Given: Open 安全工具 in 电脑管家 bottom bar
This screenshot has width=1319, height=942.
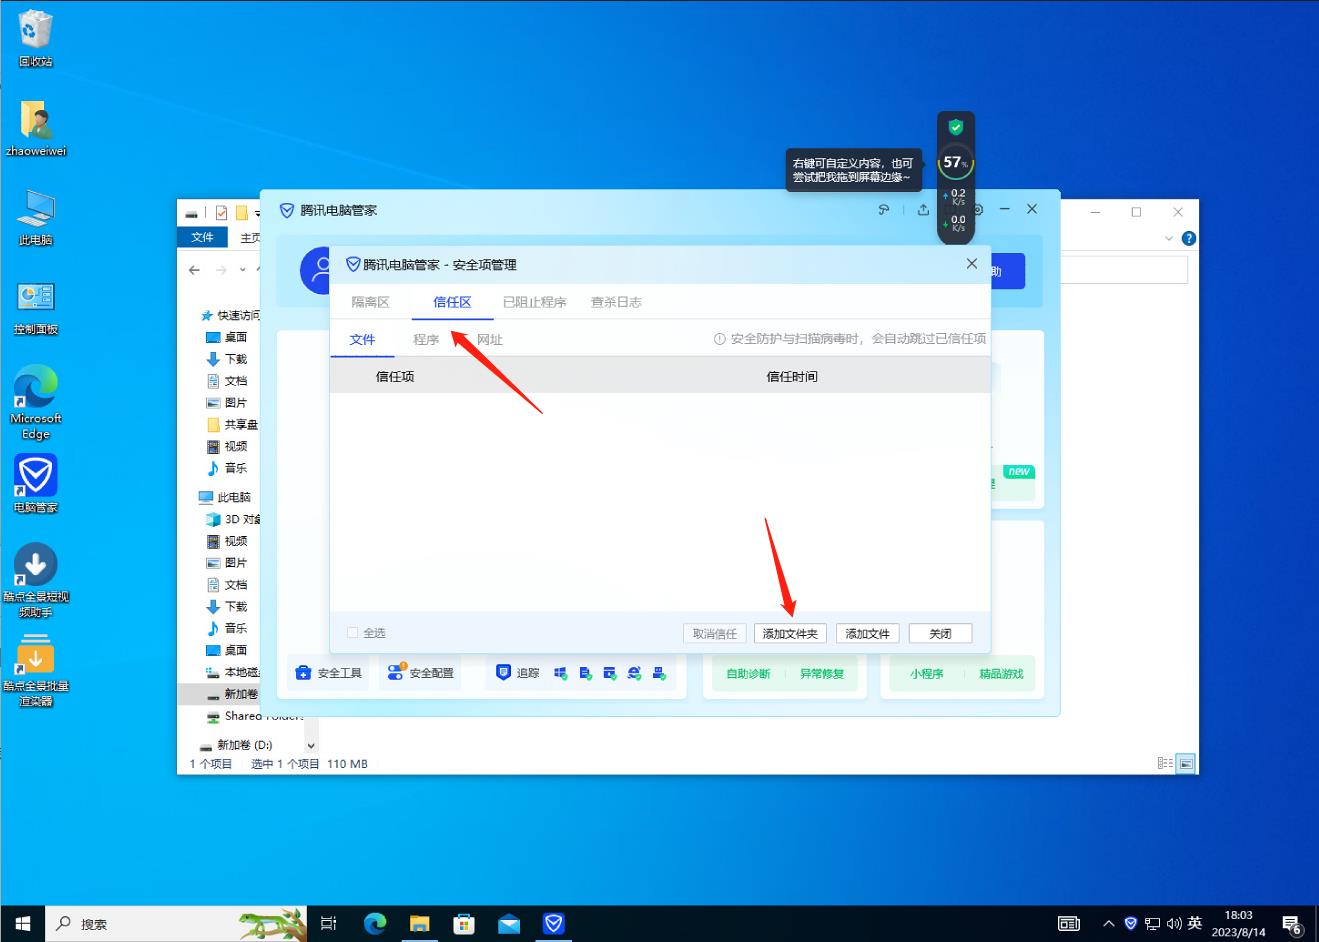Looking at the screenshot, I should (x=329, y=673).
